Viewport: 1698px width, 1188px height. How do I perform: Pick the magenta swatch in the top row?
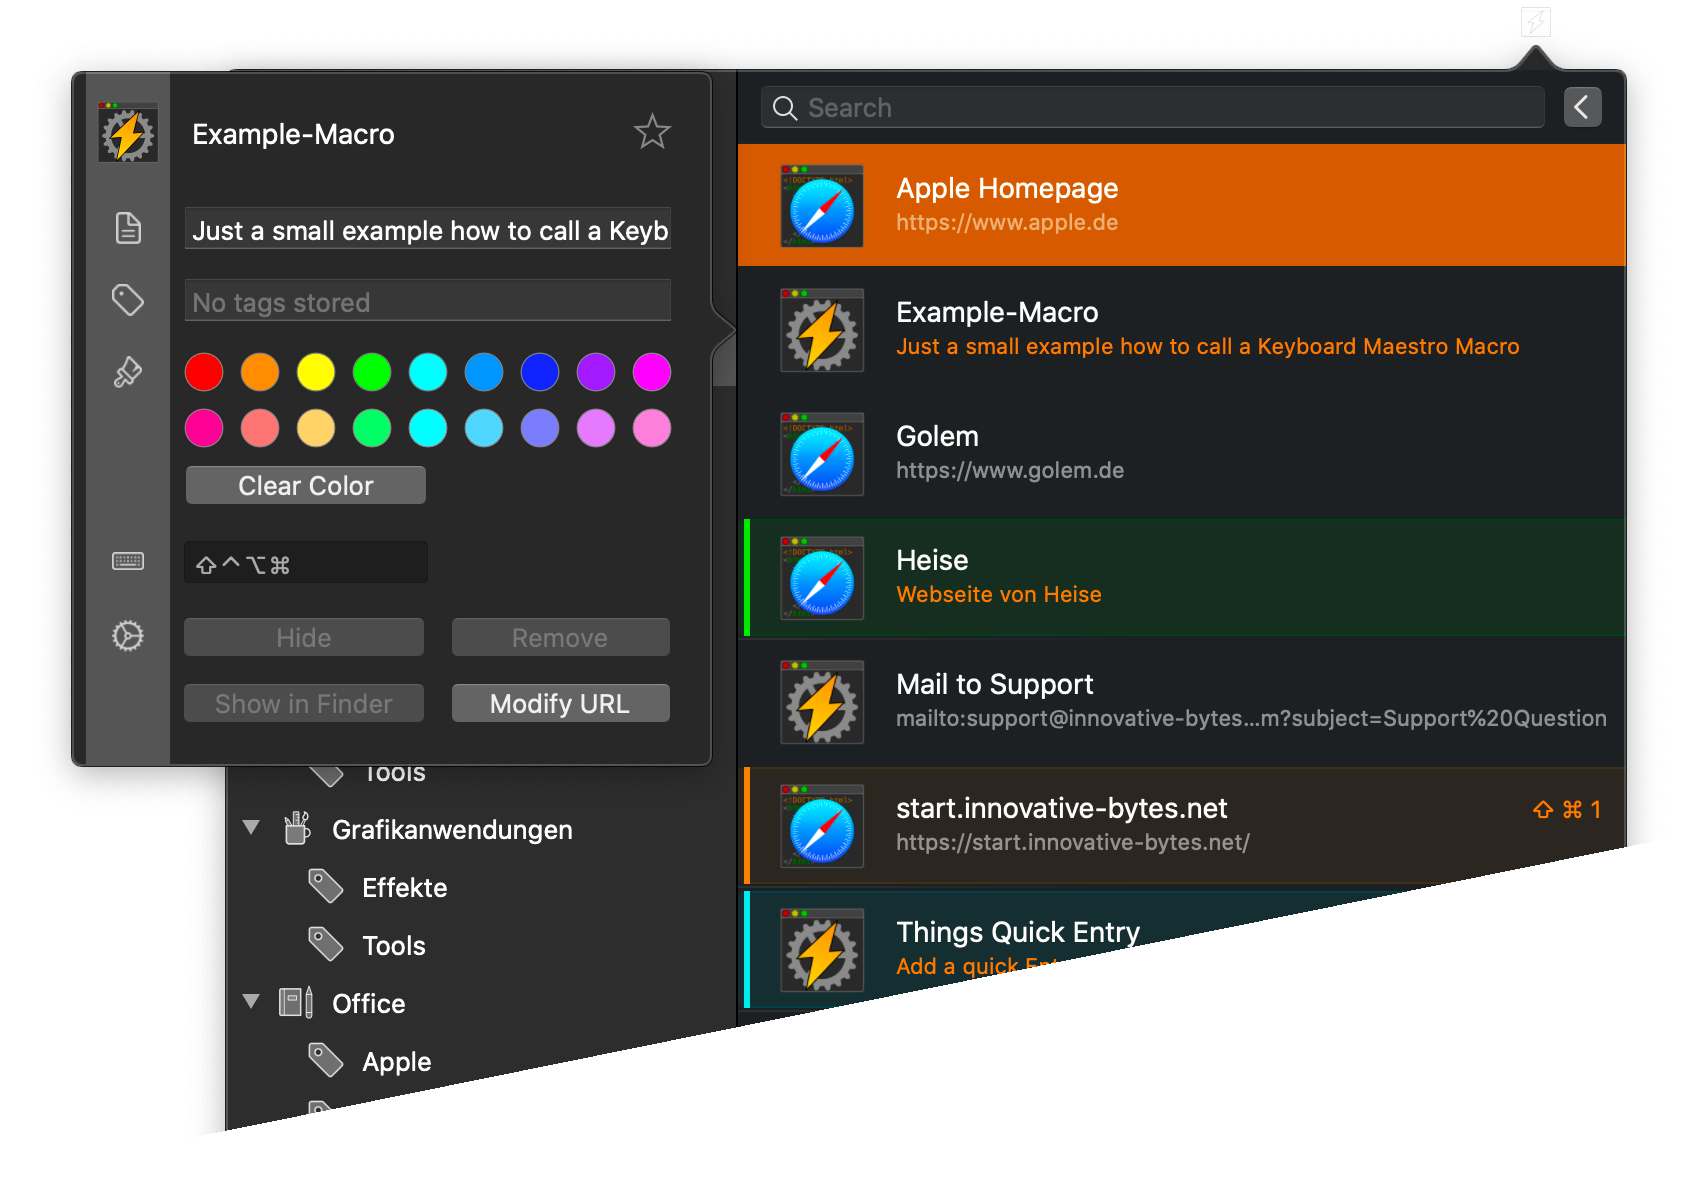tap(652, 372)
